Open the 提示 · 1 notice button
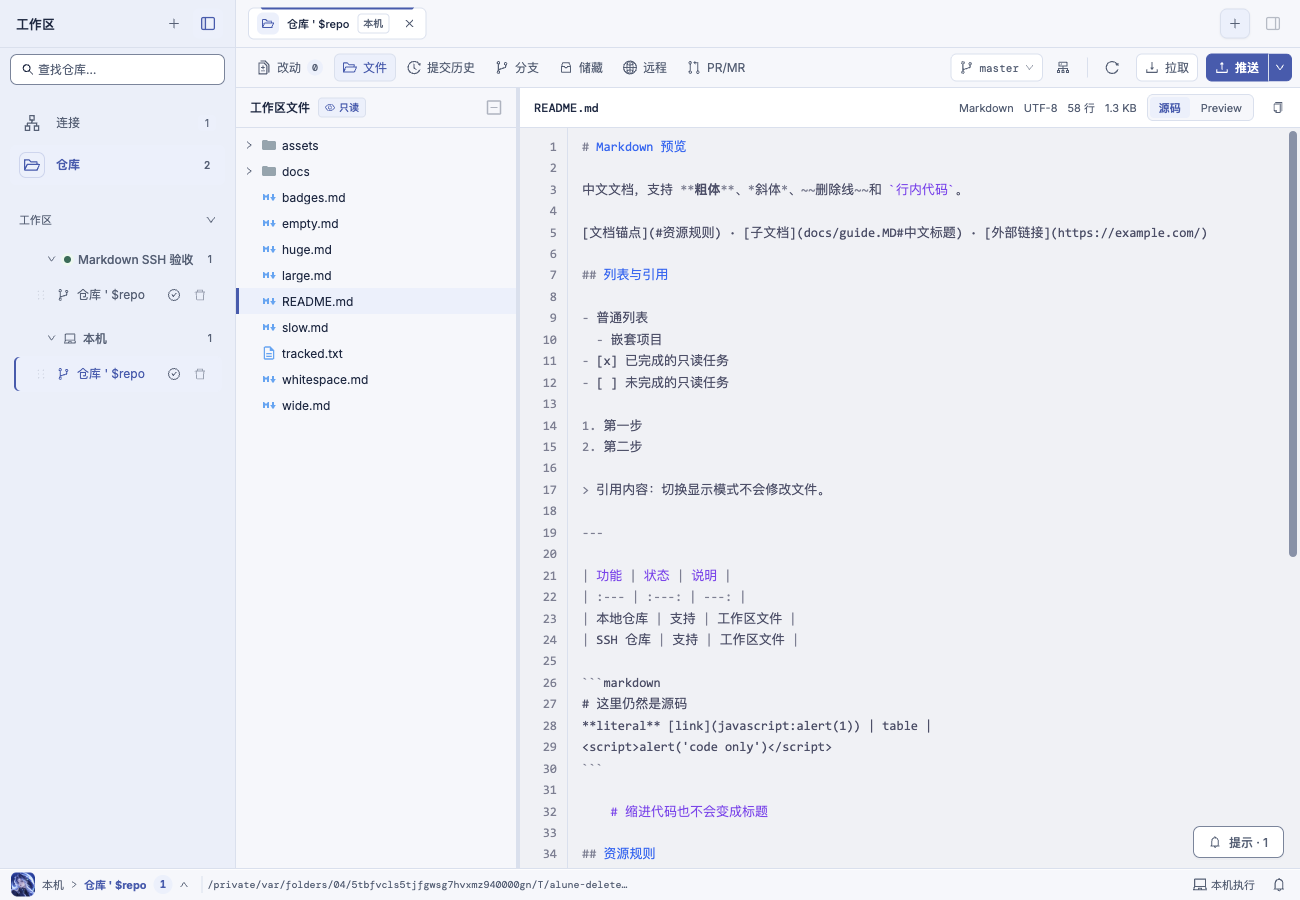Image resolution: width=1300 pixels, height=900 pixels. click(1238, 843)
